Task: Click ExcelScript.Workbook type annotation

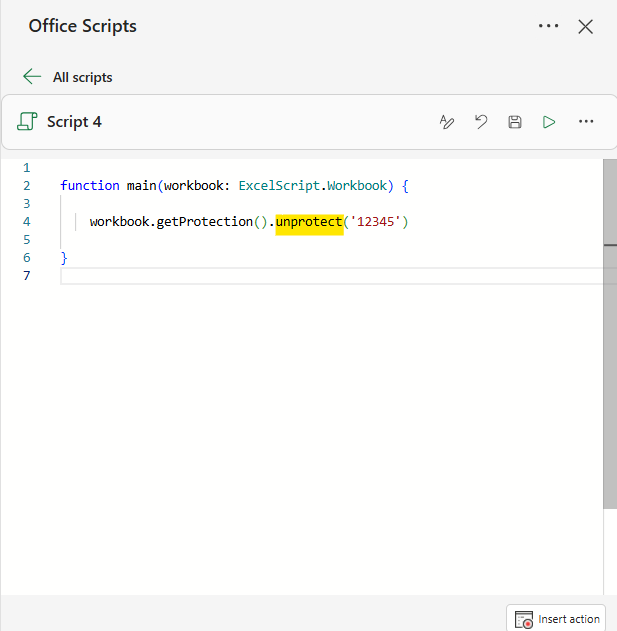Action: (x=313, y=186)
